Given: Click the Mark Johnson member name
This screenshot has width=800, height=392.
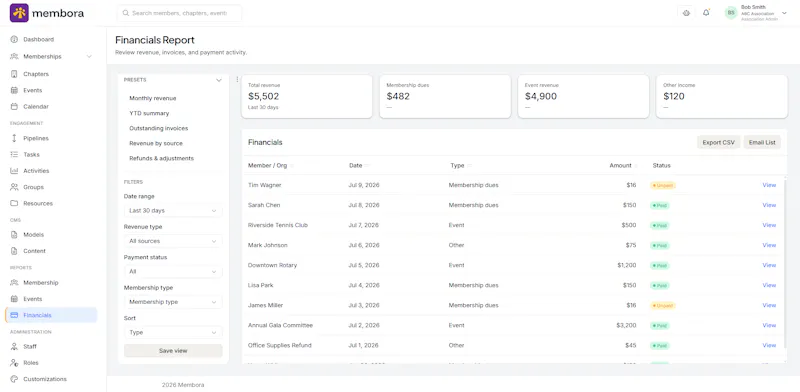Looking at the screenshot, I should (x=267, y=245).
